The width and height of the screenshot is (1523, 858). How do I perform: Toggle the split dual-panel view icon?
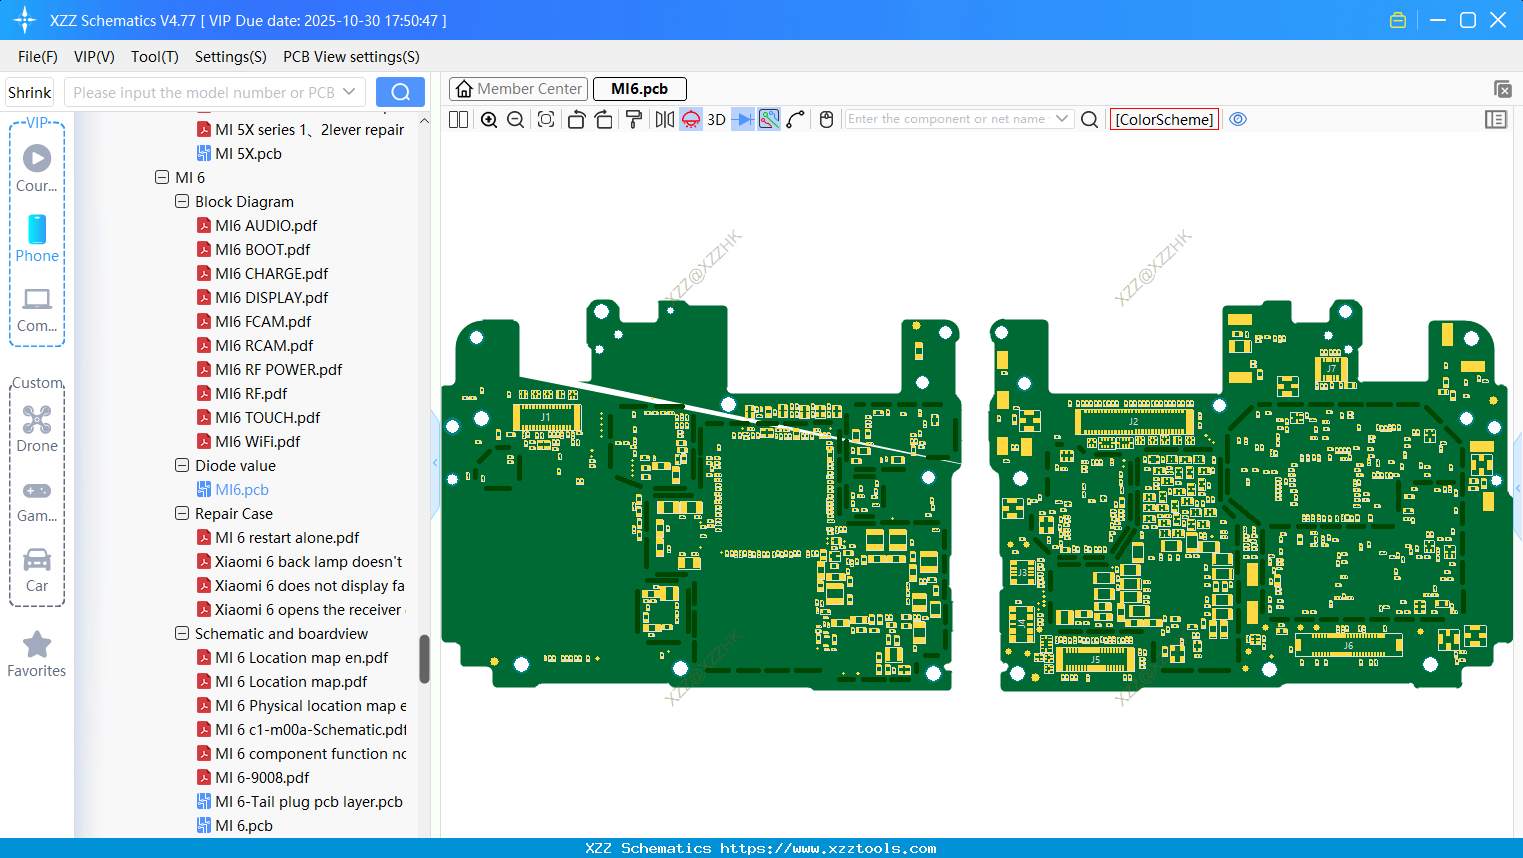(x=459, y=120)
